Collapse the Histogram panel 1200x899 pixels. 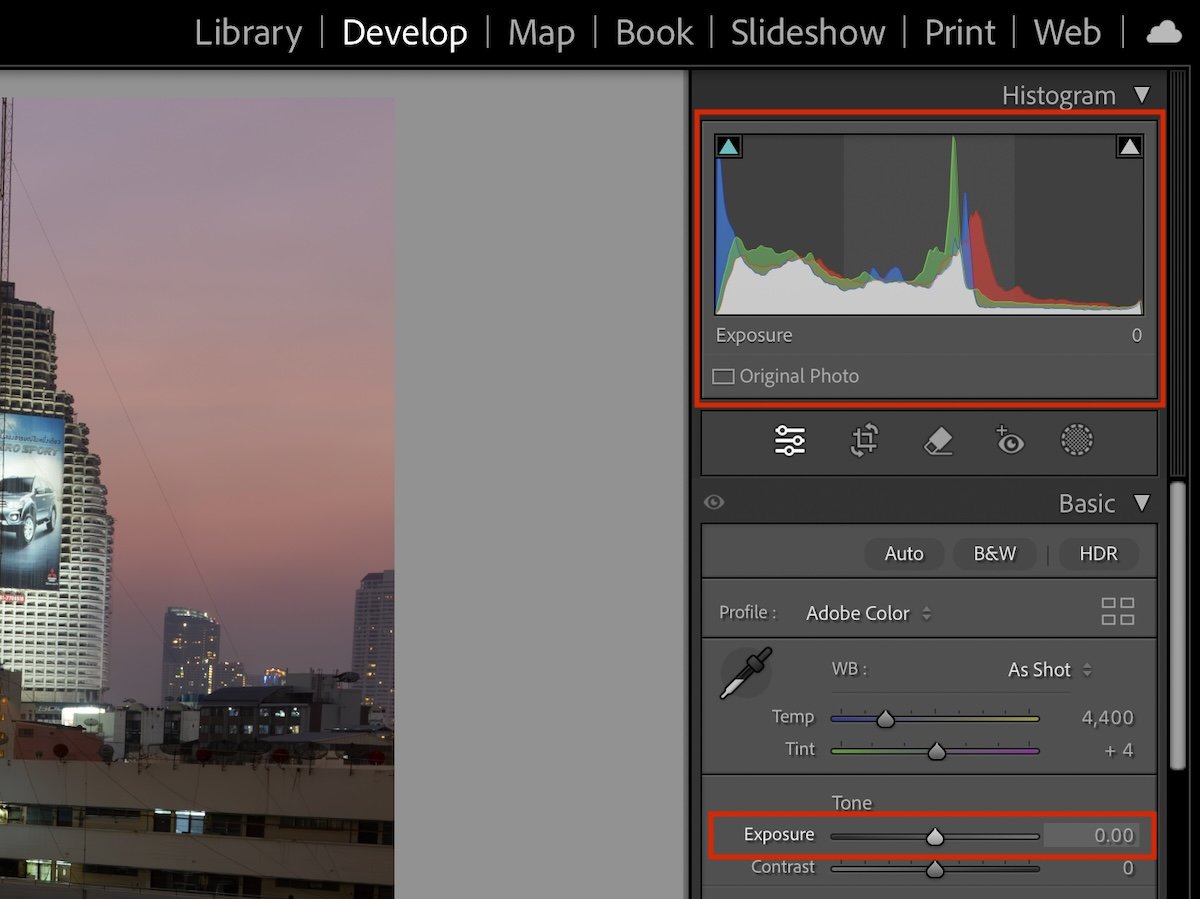(x=1142, y=95)
